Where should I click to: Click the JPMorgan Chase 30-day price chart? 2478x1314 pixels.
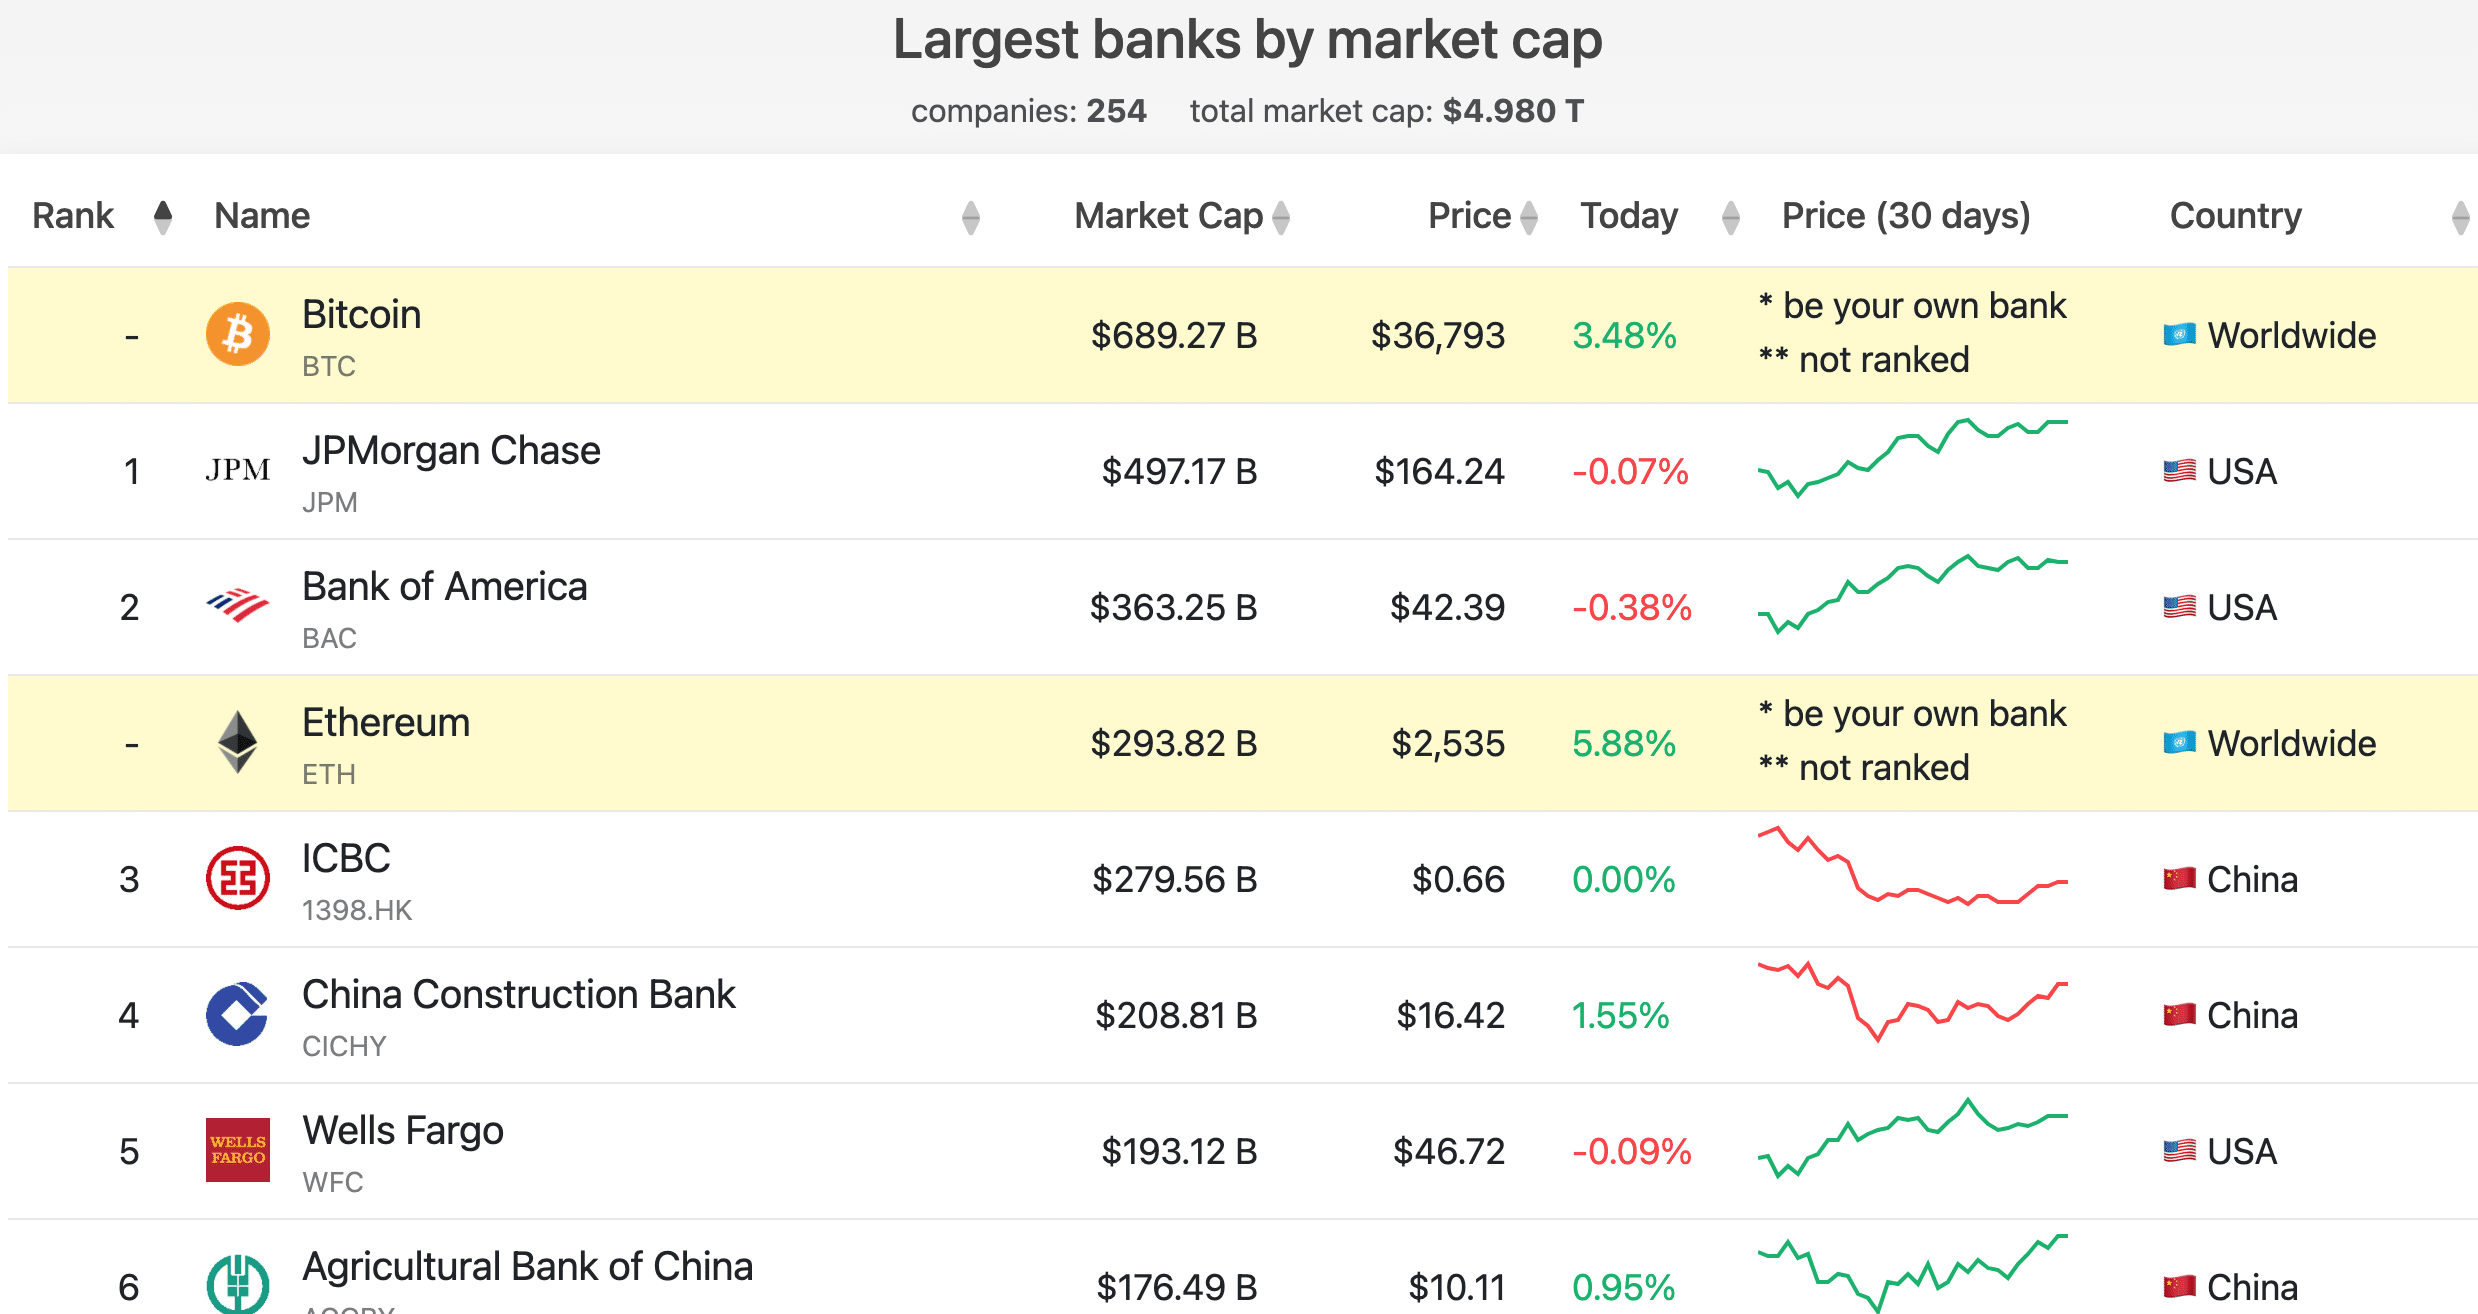pos(1912,458)
